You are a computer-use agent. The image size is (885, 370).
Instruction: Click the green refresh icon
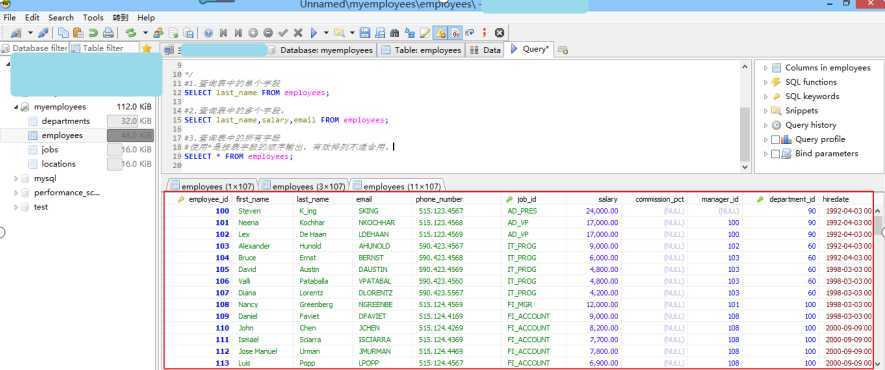(x=131, y=33)
